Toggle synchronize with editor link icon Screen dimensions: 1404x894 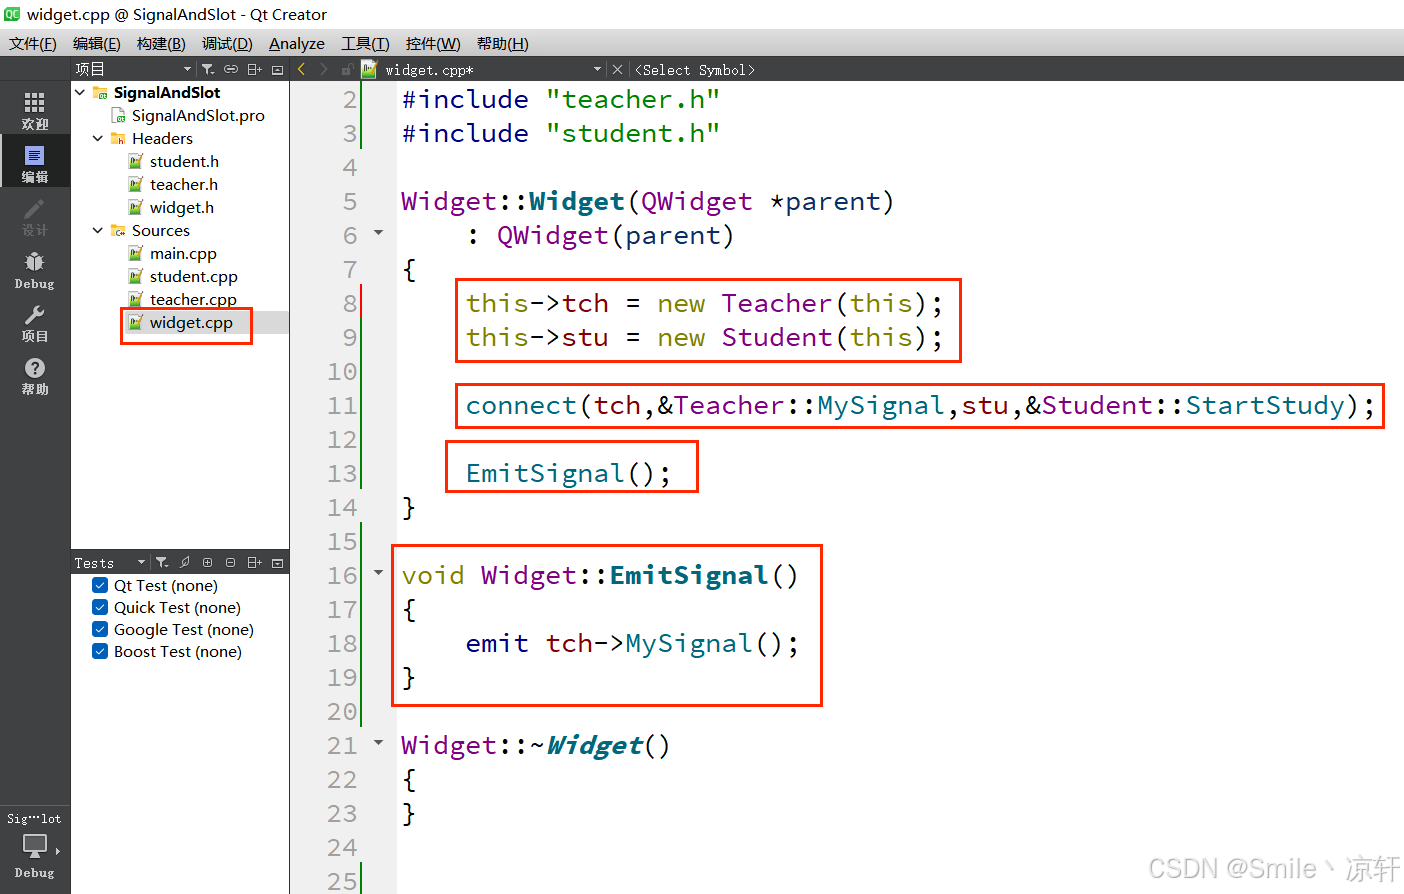pos(231,69)
